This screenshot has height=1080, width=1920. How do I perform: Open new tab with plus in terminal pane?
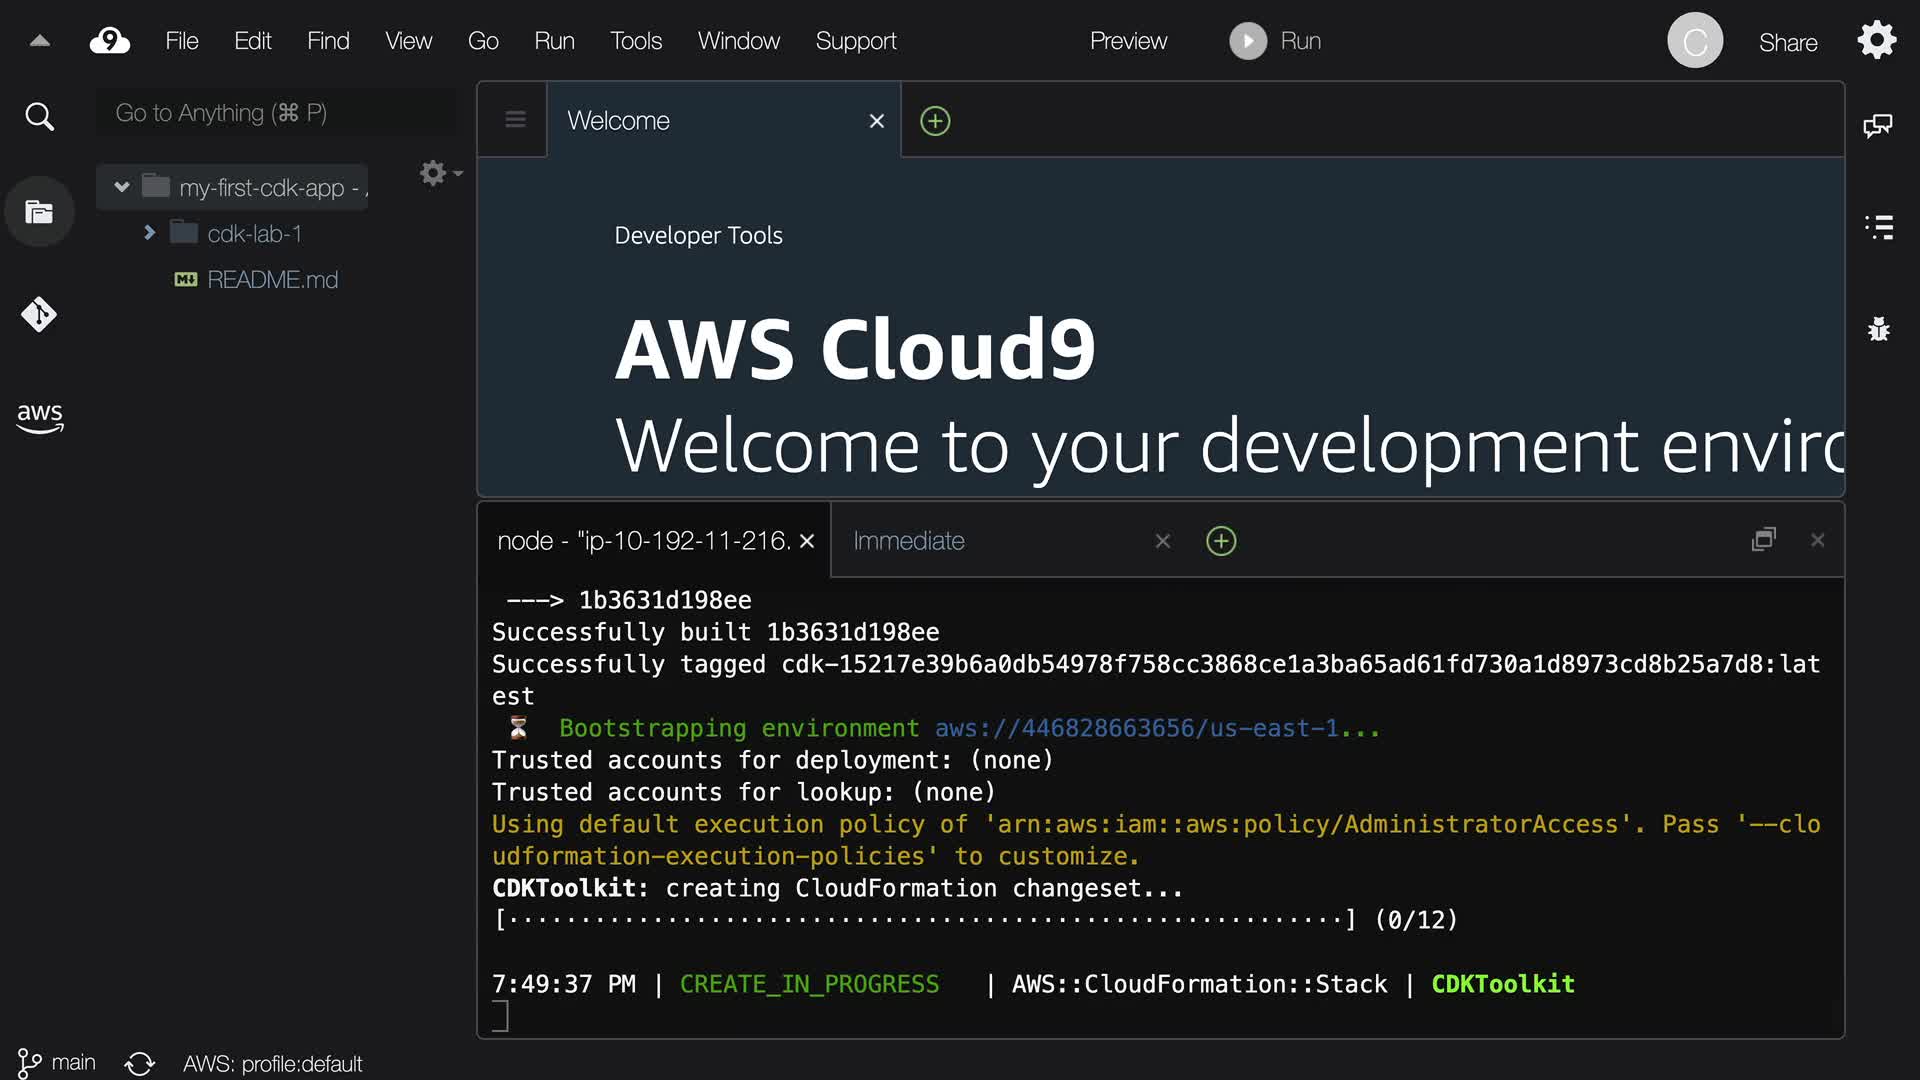1221,541
